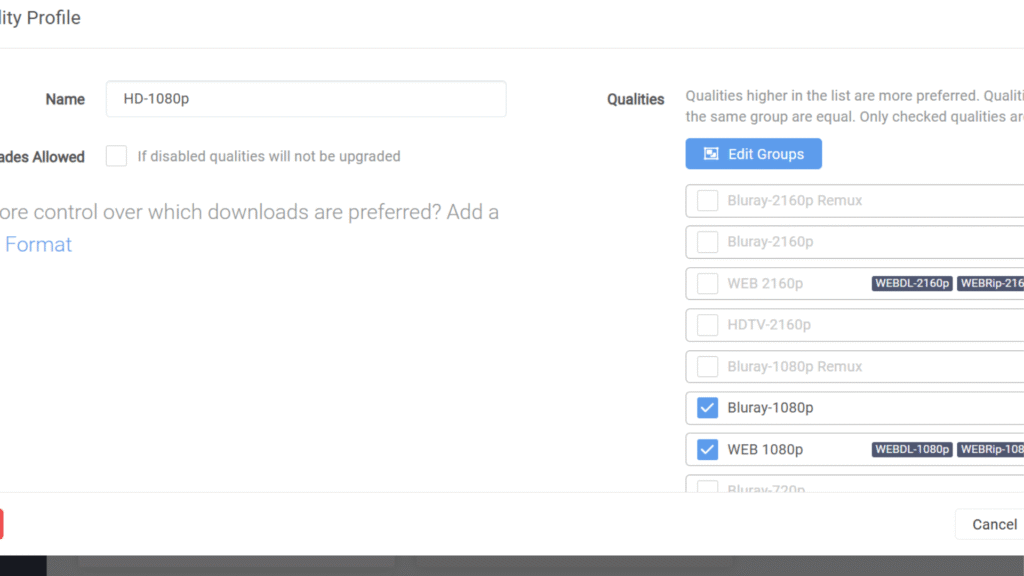Toggle the Upgrades Allowed checkbox
Viewport: 1024px width, 576px height.
pos(117,156)
